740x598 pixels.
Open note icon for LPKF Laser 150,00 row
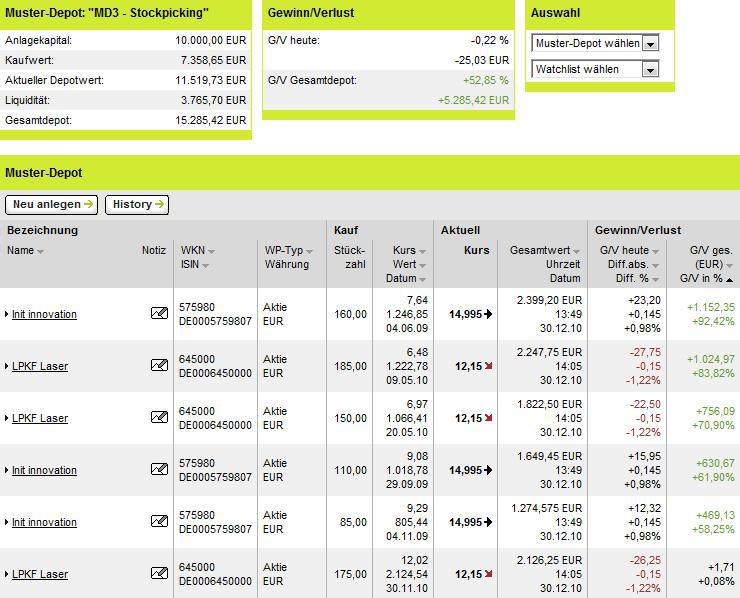coord(159,417)
